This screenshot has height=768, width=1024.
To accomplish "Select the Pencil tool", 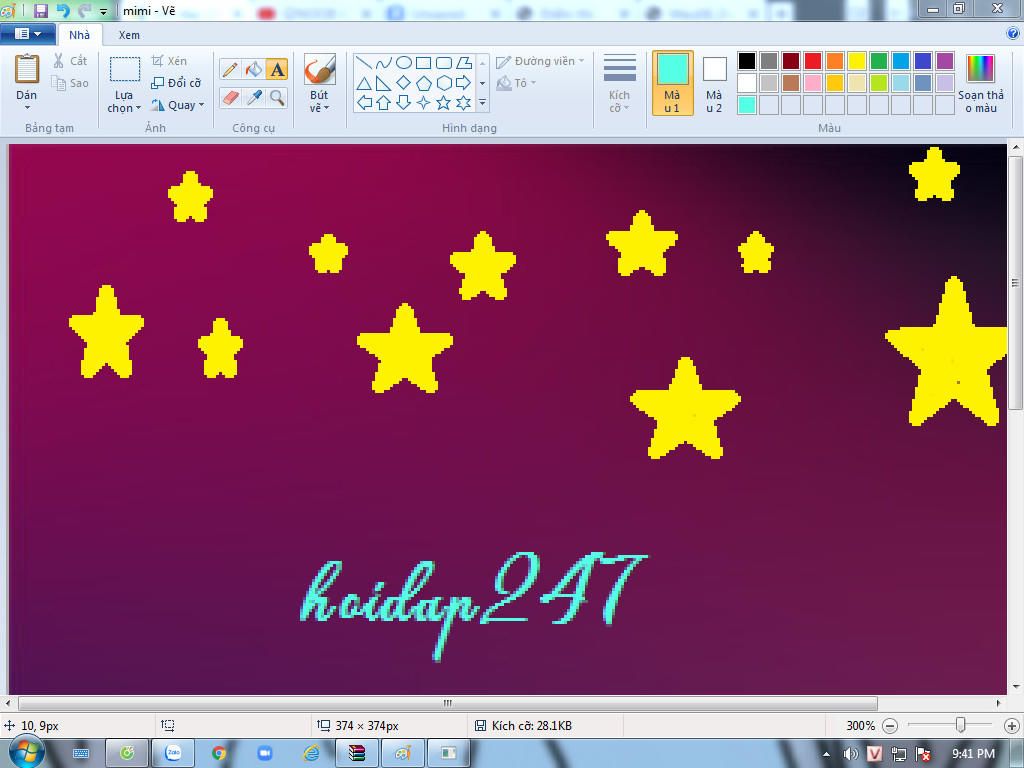I will click(x=230, y=69).
